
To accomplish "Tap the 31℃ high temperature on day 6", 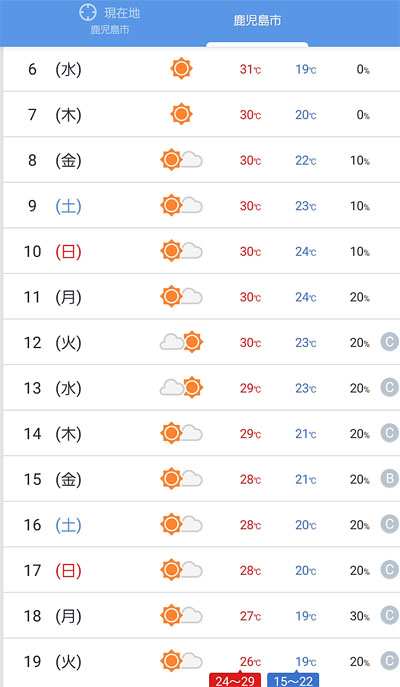I will (x=251, y=69).
